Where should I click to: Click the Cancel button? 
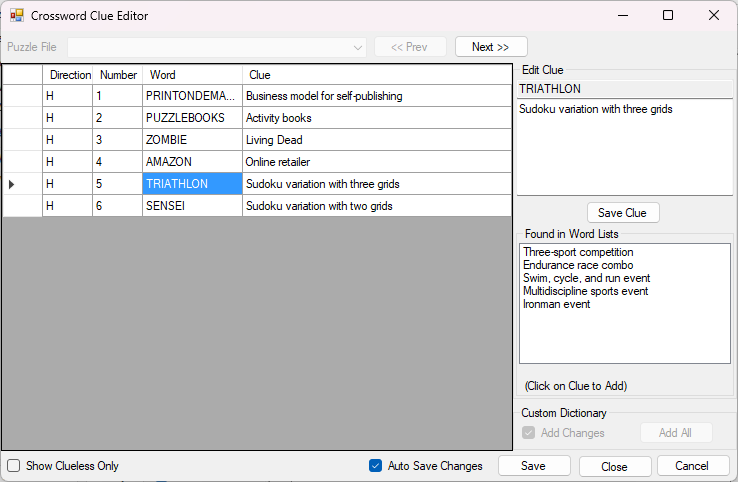pos(691,466)
